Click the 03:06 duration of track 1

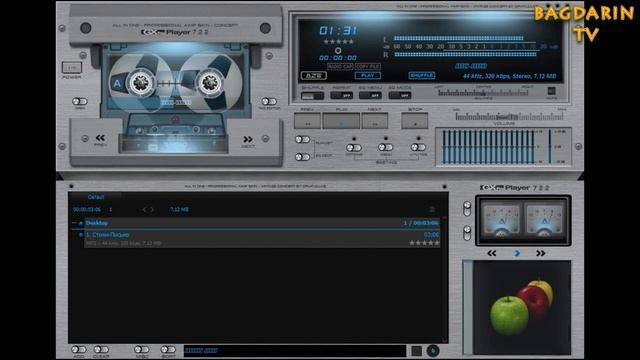point(431,235)
